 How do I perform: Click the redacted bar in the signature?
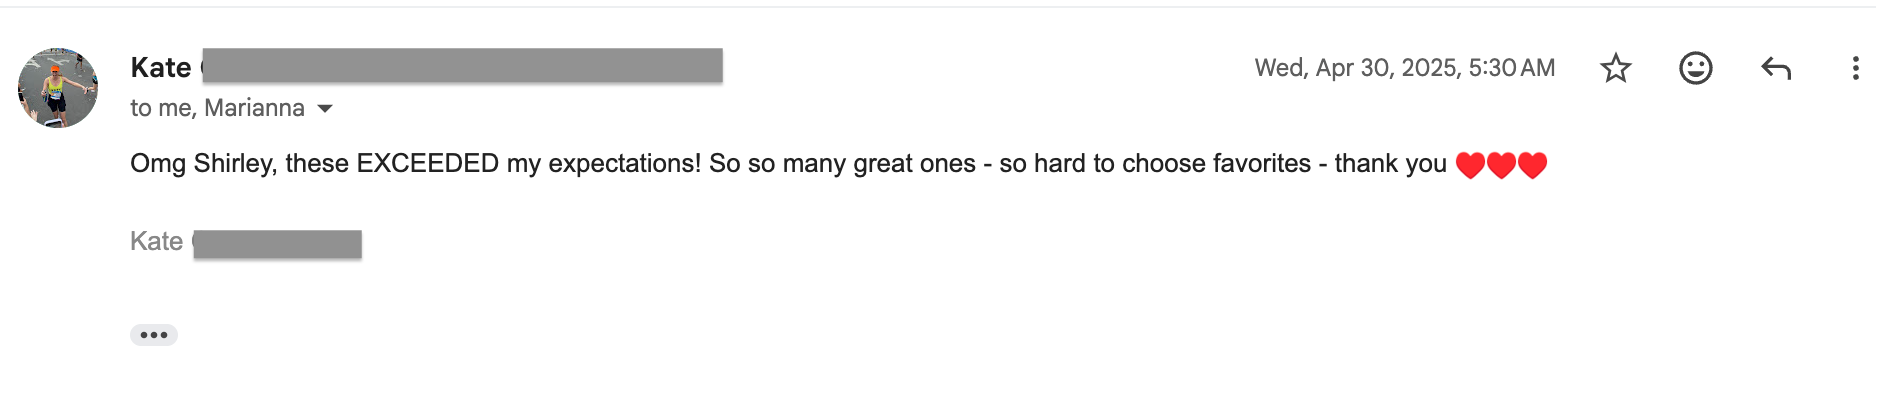(277, 244)
